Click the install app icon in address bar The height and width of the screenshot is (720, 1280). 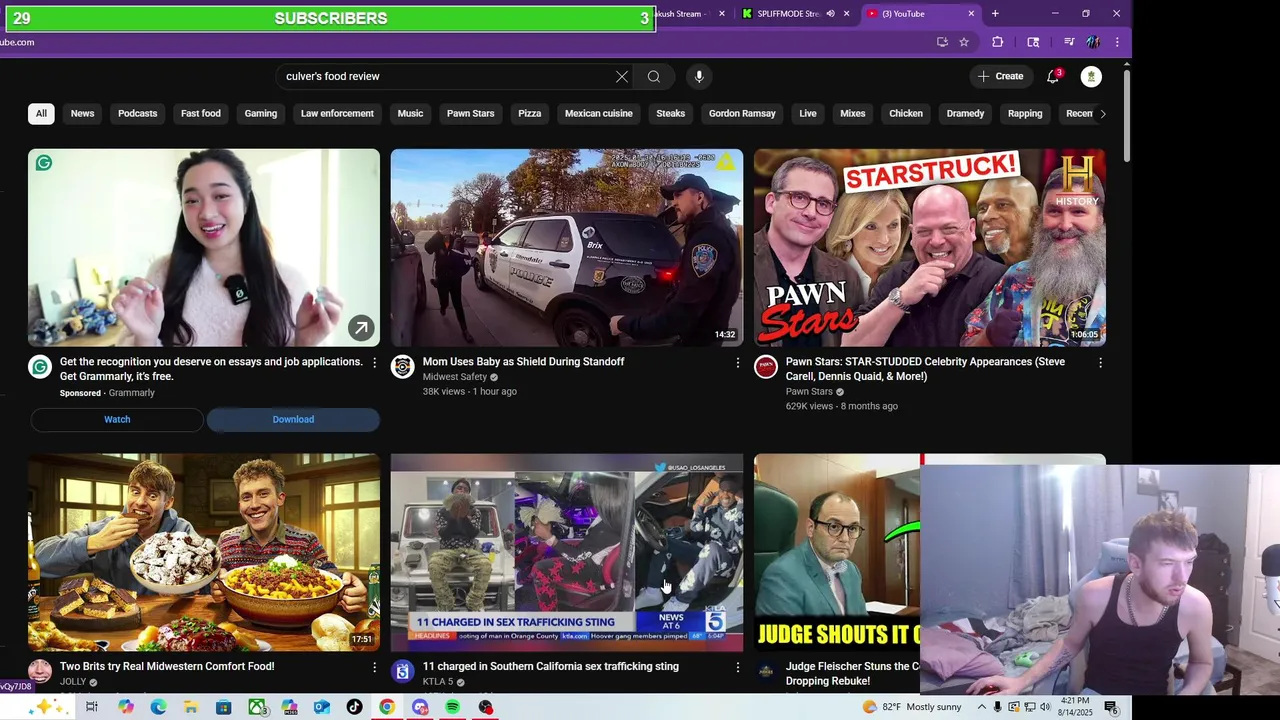(x=942, y=42)
